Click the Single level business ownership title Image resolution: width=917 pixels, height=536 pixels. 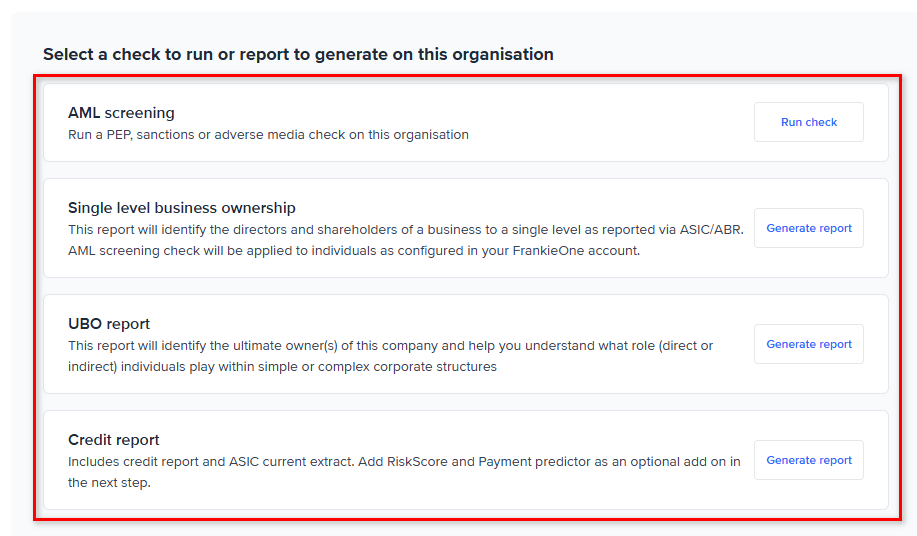tap(182, 208)
